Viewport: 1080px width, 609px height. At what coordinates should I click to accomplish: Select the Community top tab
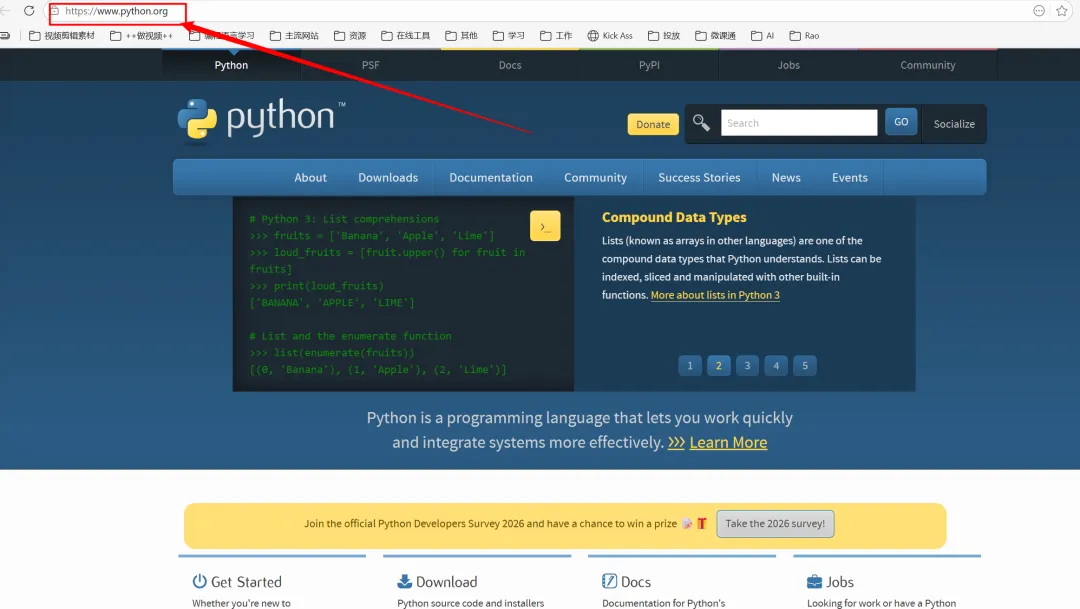click(928, 65)
